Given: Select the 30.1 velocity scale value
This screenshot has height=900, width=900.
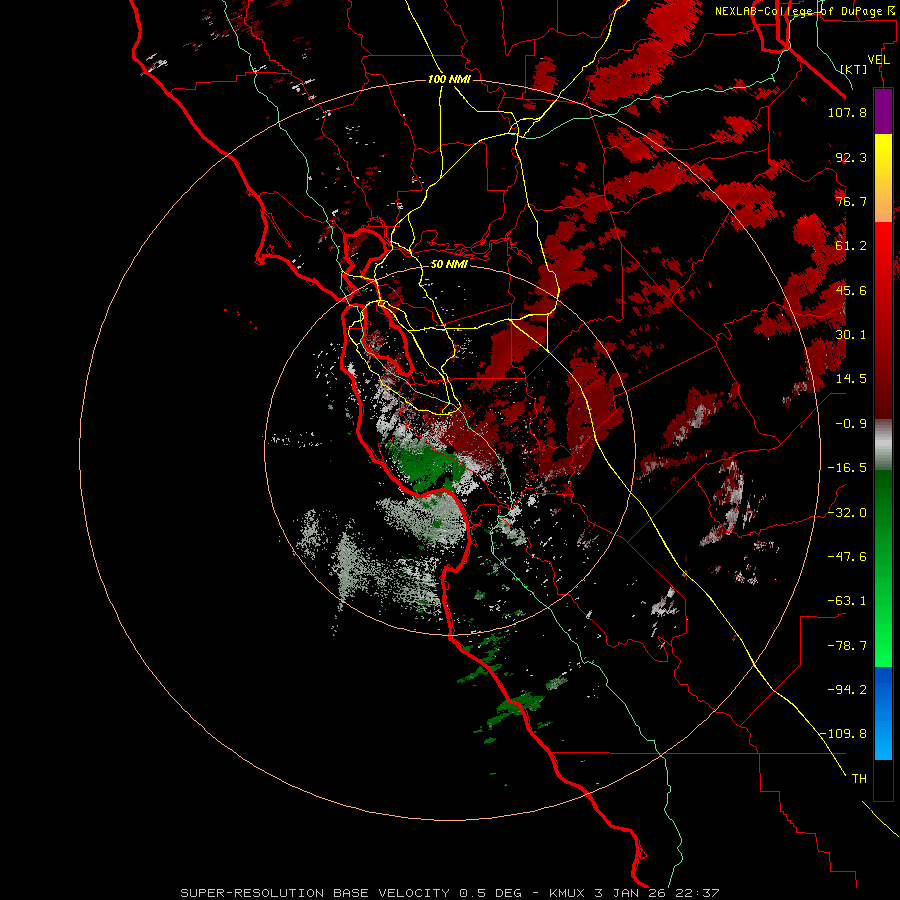Looking at the screenshot, I should coord(851,334).
